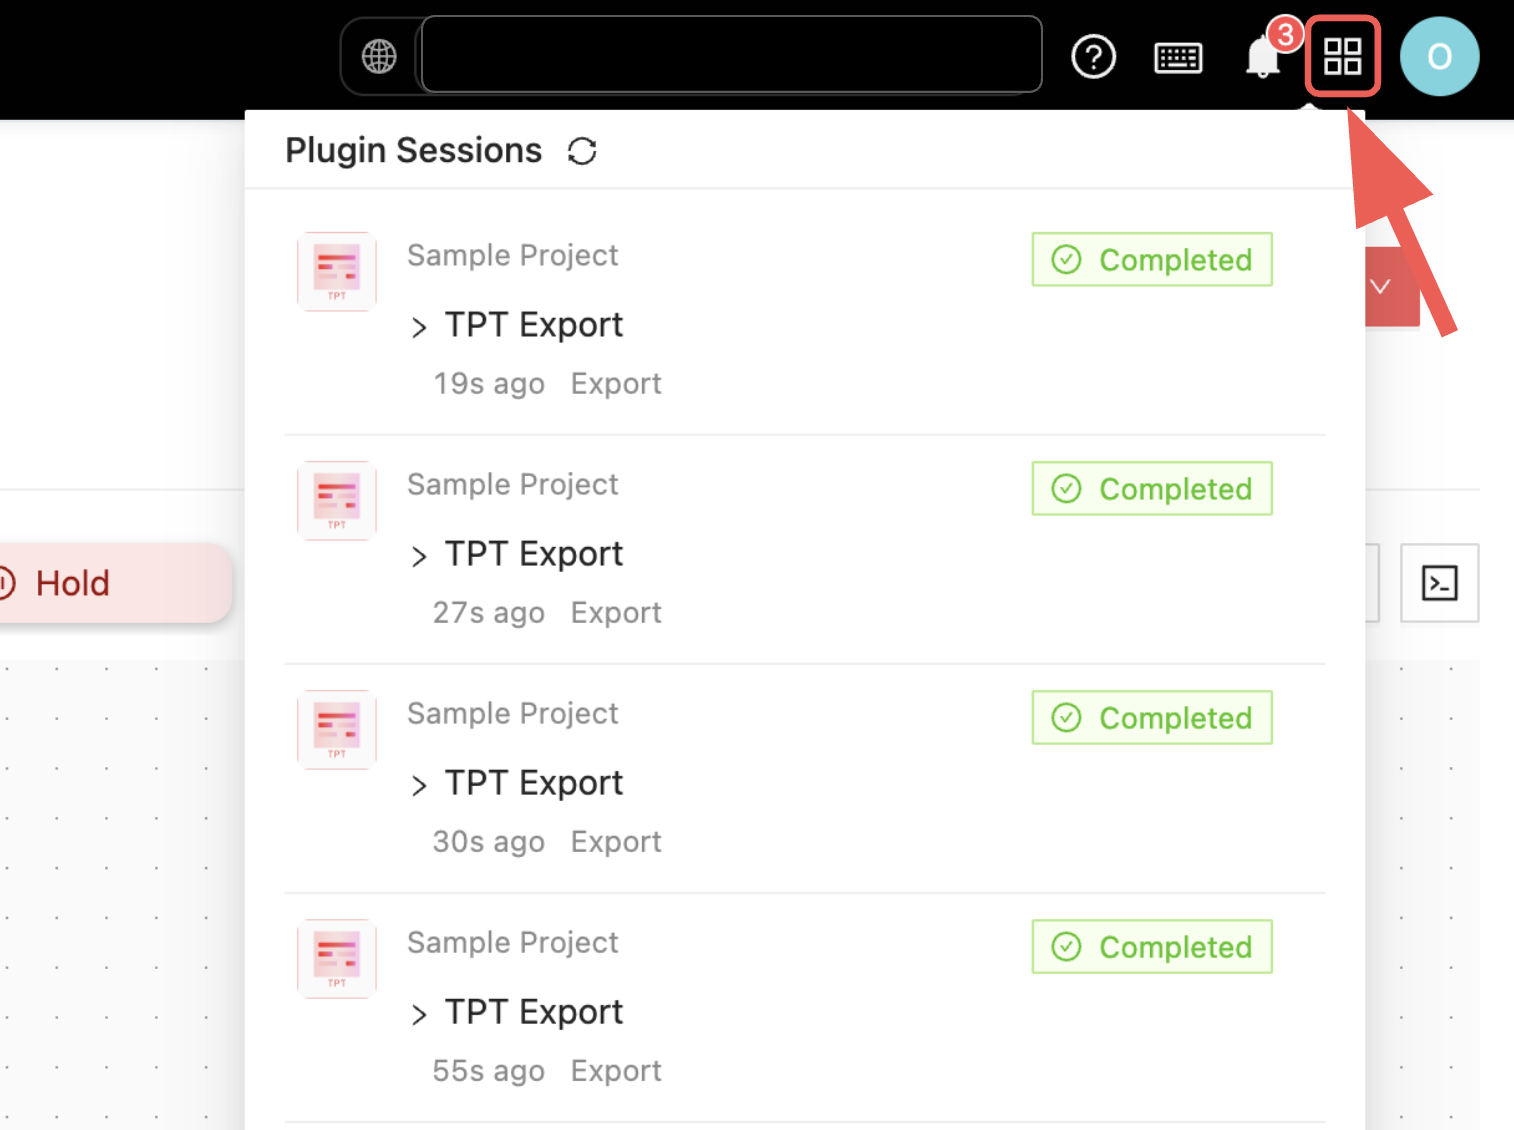This screenshot has width=1514, height=1130.
Task: Expand the TPT Export from 27s ago
Action: click(x=419, y=555)
